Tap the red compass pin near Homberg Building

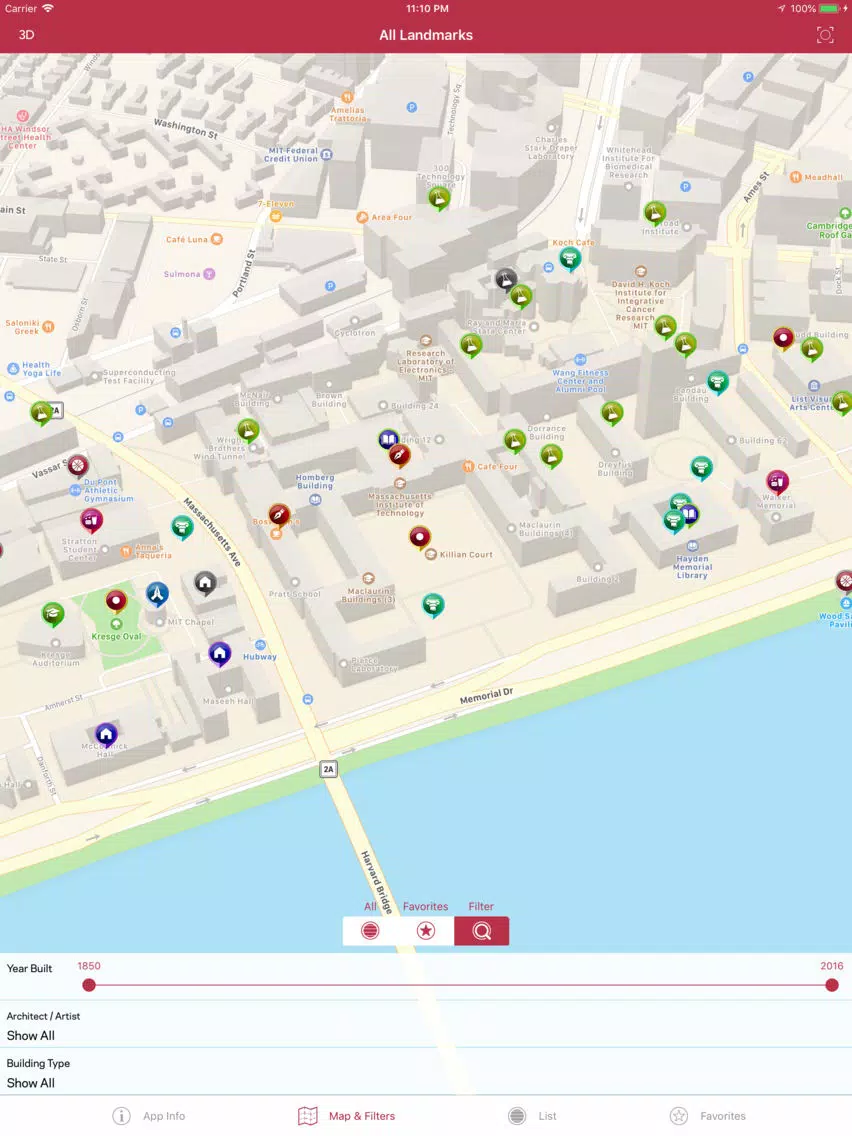tap(279, 515)
